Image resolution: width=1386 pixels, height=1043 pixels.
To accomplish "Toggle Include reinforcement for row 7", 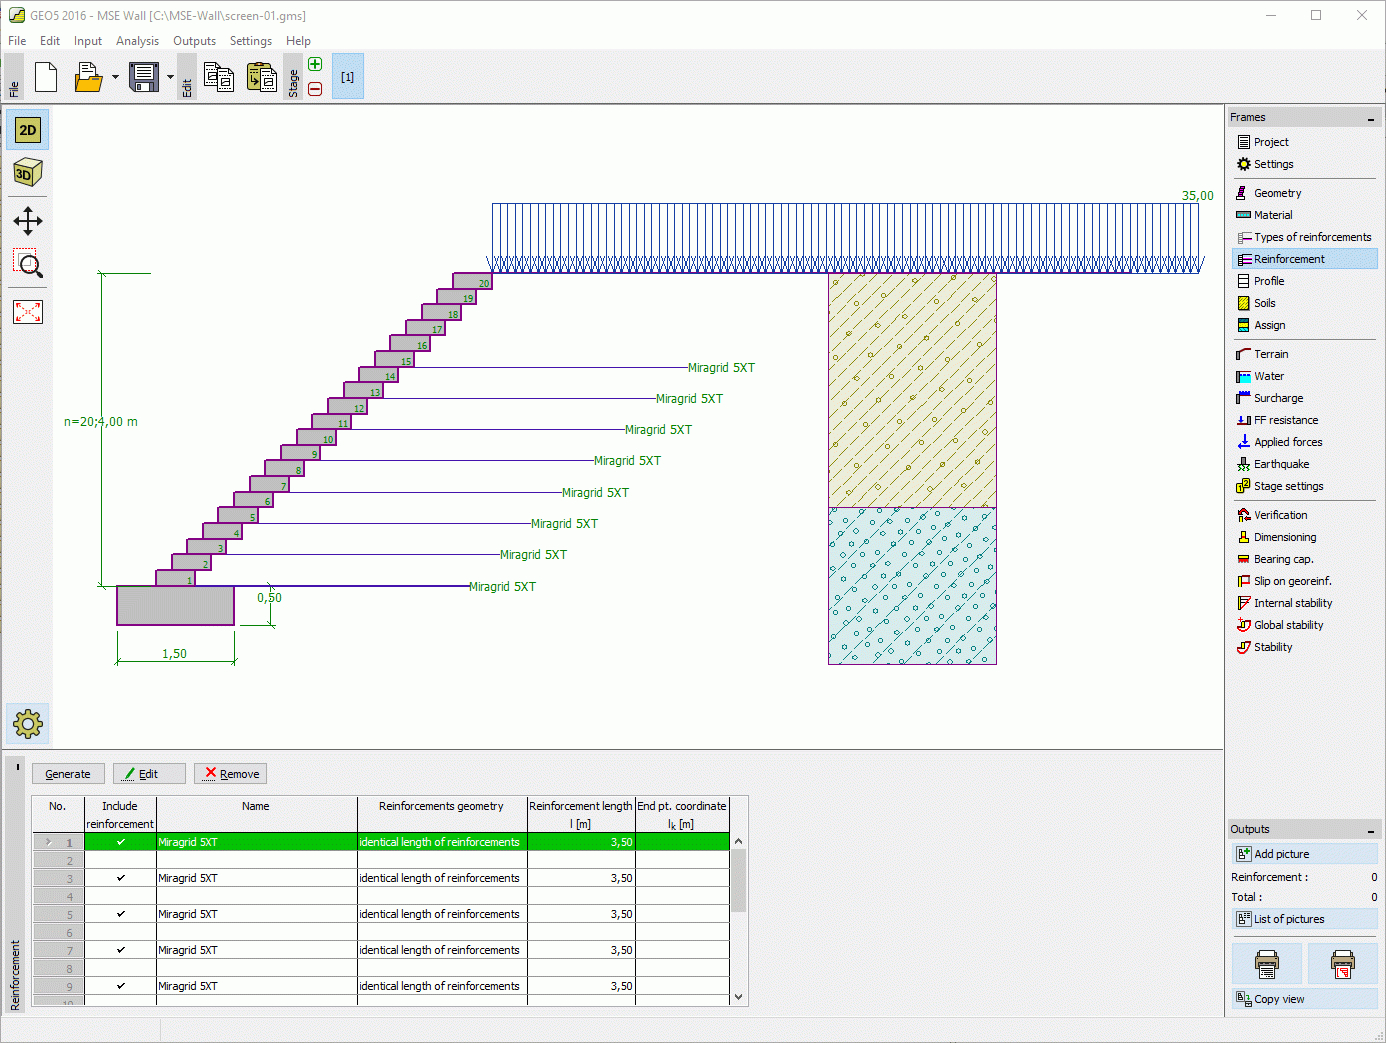I will pyautogui.click(x=120, y=950).
